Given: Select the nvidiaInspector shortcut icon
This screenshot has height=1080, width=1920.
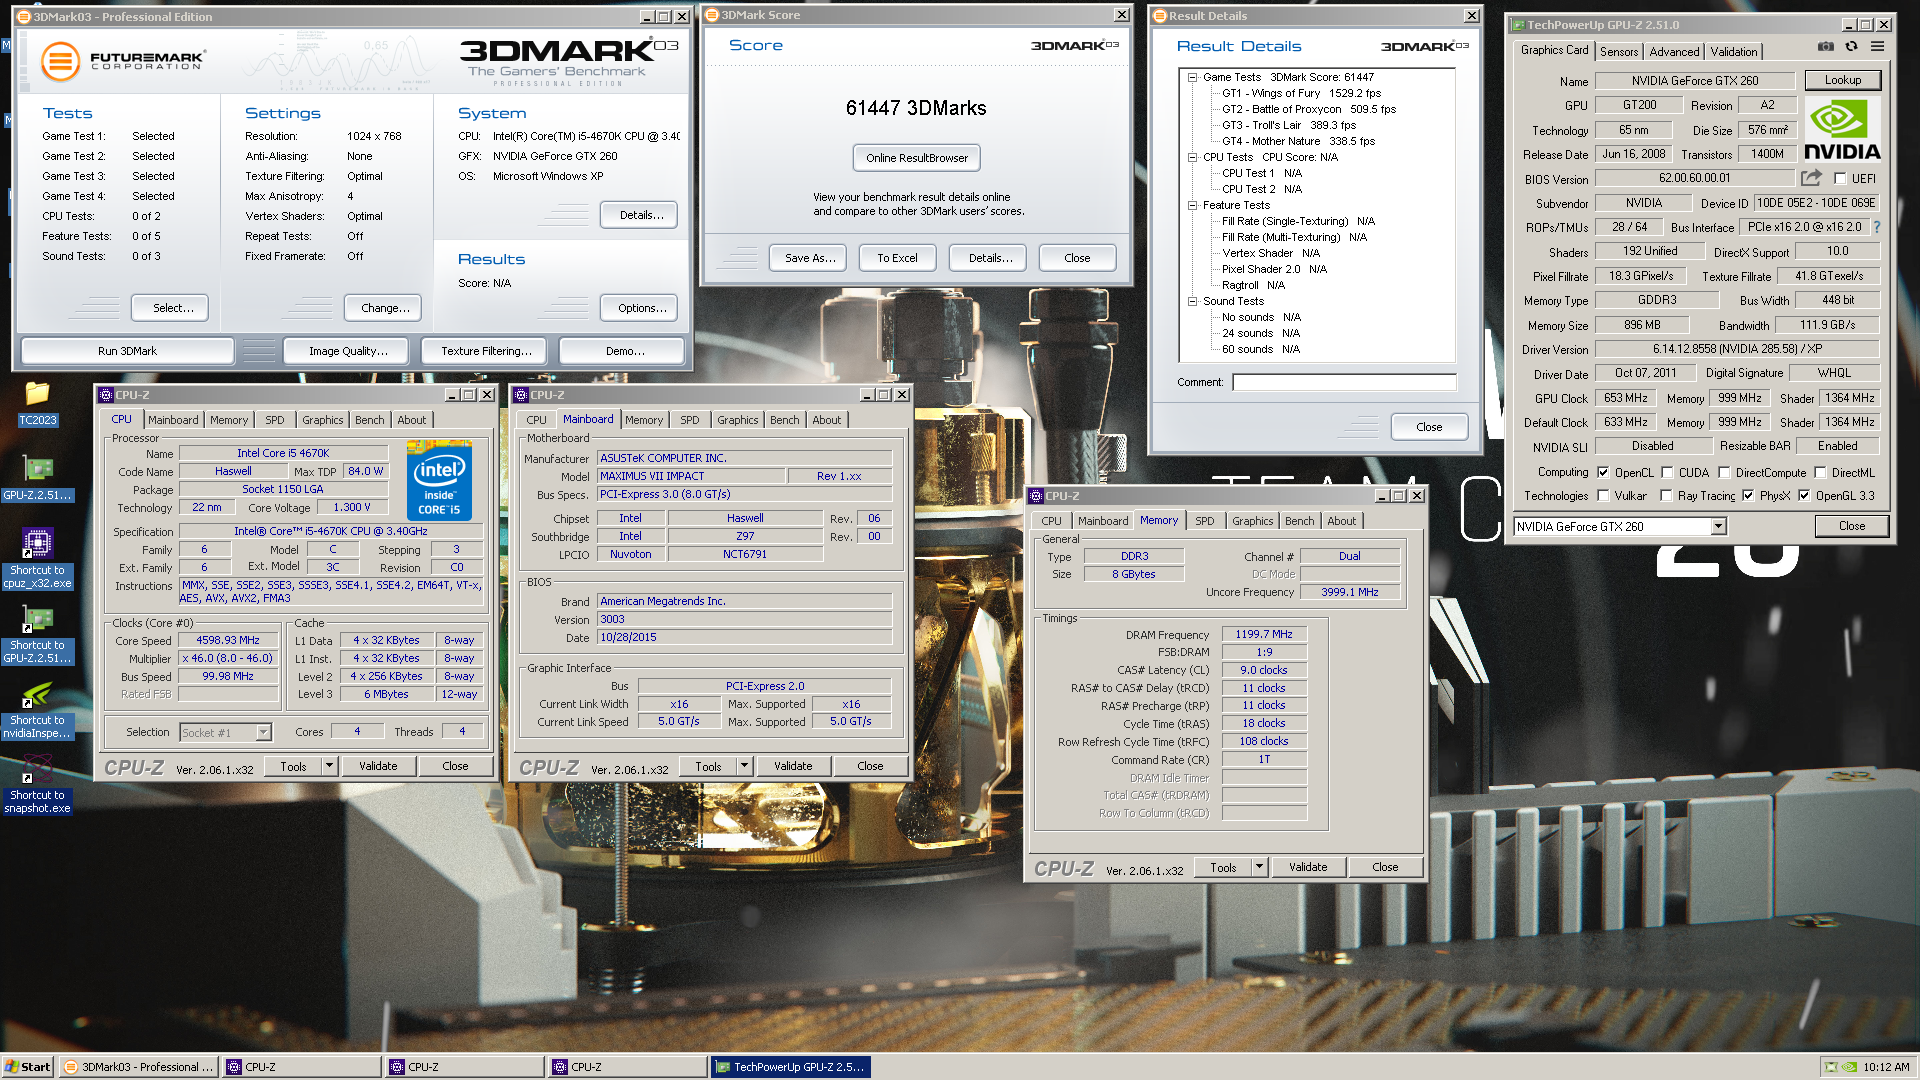Looking at the screenshot, I should (37, 709).
